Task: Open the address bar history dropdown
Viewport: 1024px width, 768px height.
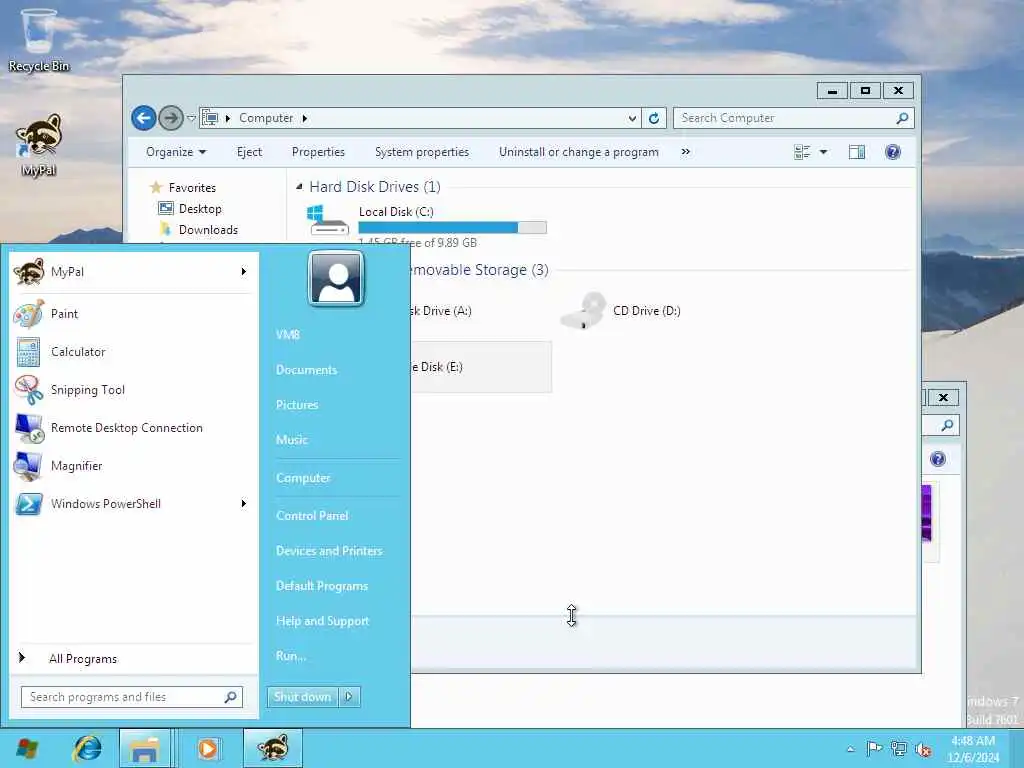Action: coord(632,118)
